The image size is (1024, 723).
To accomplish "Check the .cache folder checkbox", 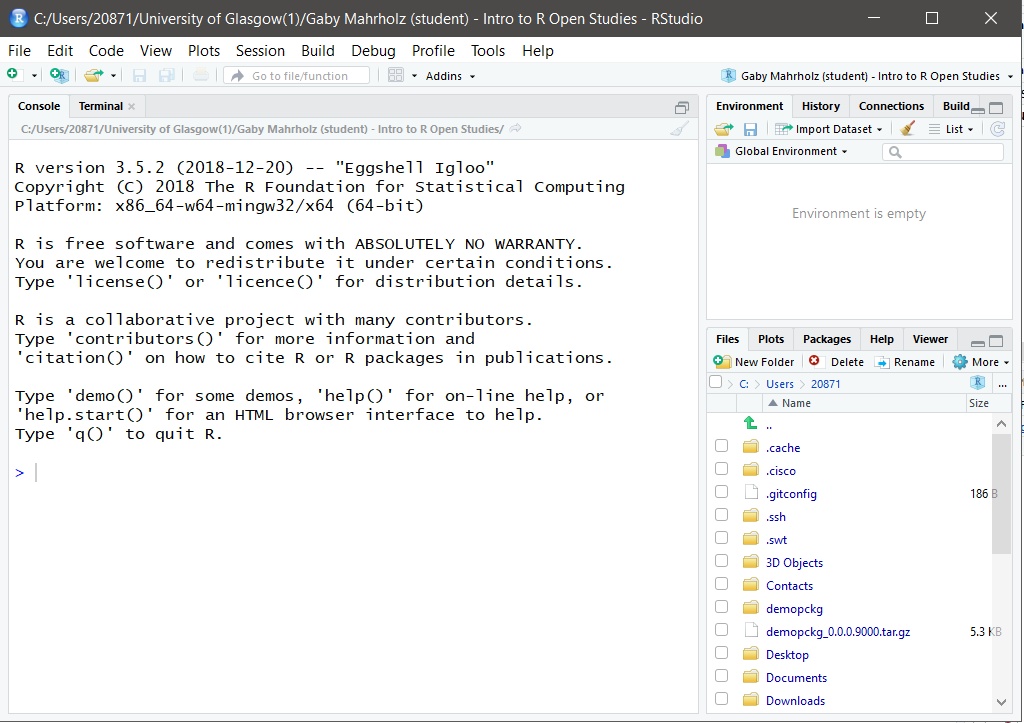I will 721,445.
